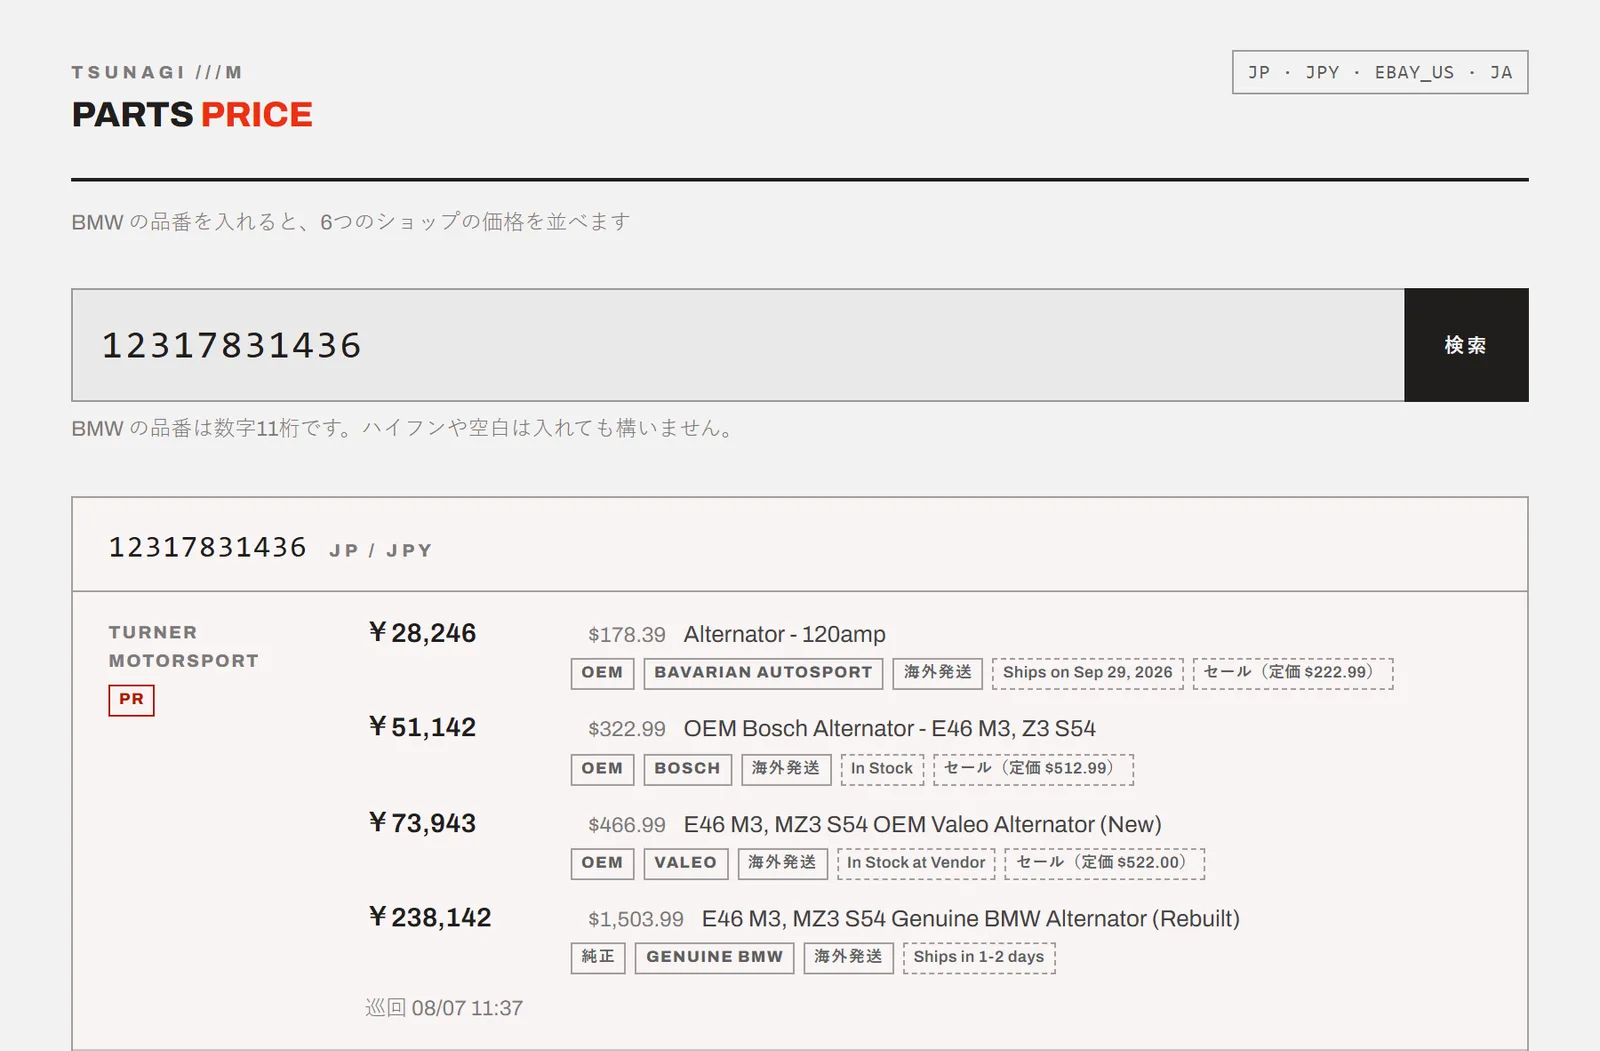
Task: Click the $322.99 dollar amount
Action: (x=627, y=729)
